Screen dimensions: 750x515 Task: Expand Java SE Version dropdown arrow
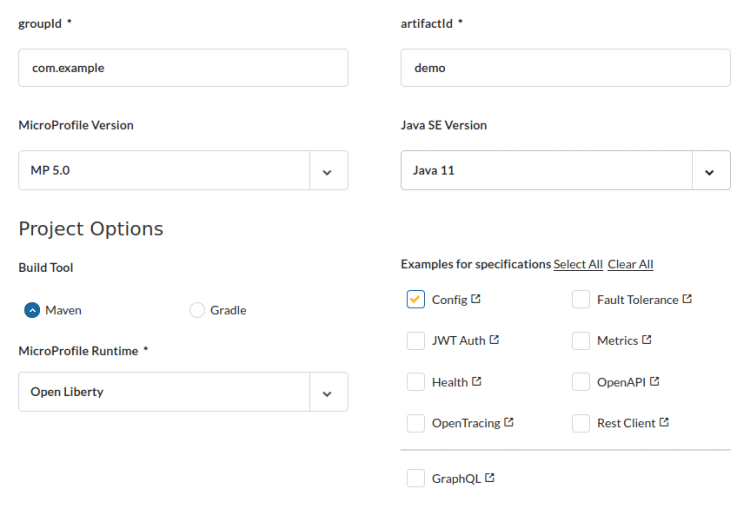coord(709,172)
